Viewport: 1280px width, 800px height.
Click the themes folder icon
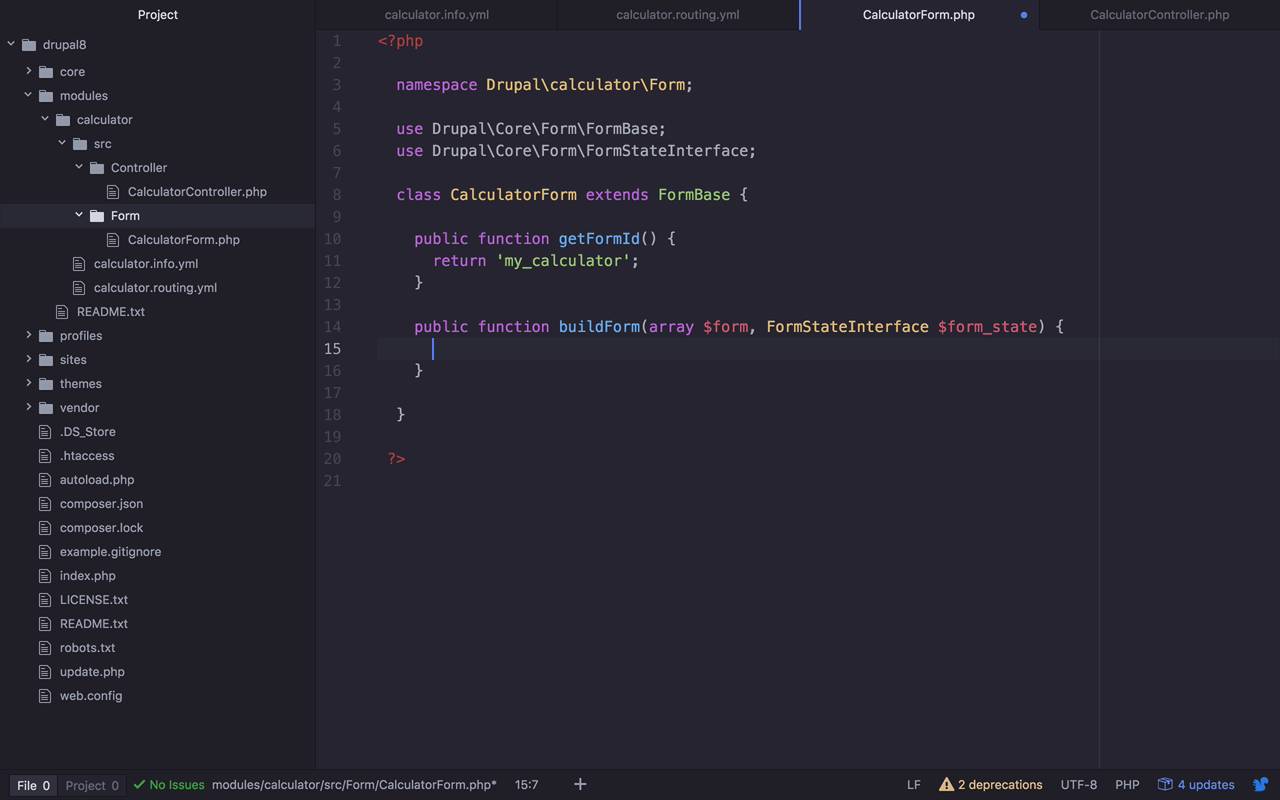click(x=46, y=383)
